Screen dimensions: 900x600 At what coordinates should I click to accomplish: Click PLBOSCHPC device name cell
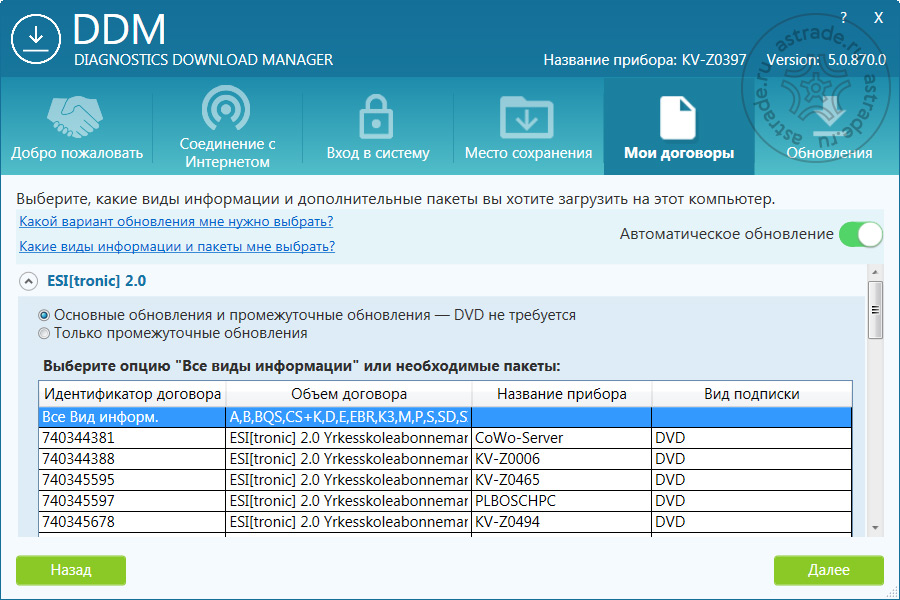click(x=561, y=501)
